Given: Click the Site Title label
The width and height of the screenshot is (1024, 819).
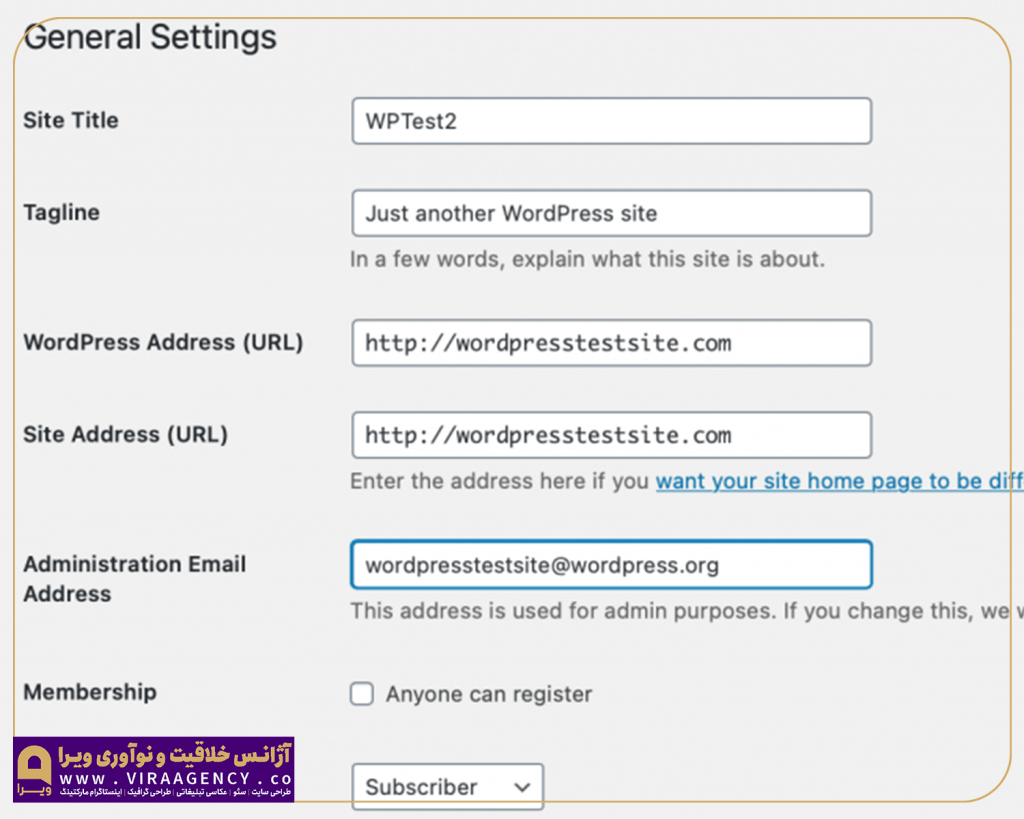Looking at the screenshot, I should coord(71,120).
